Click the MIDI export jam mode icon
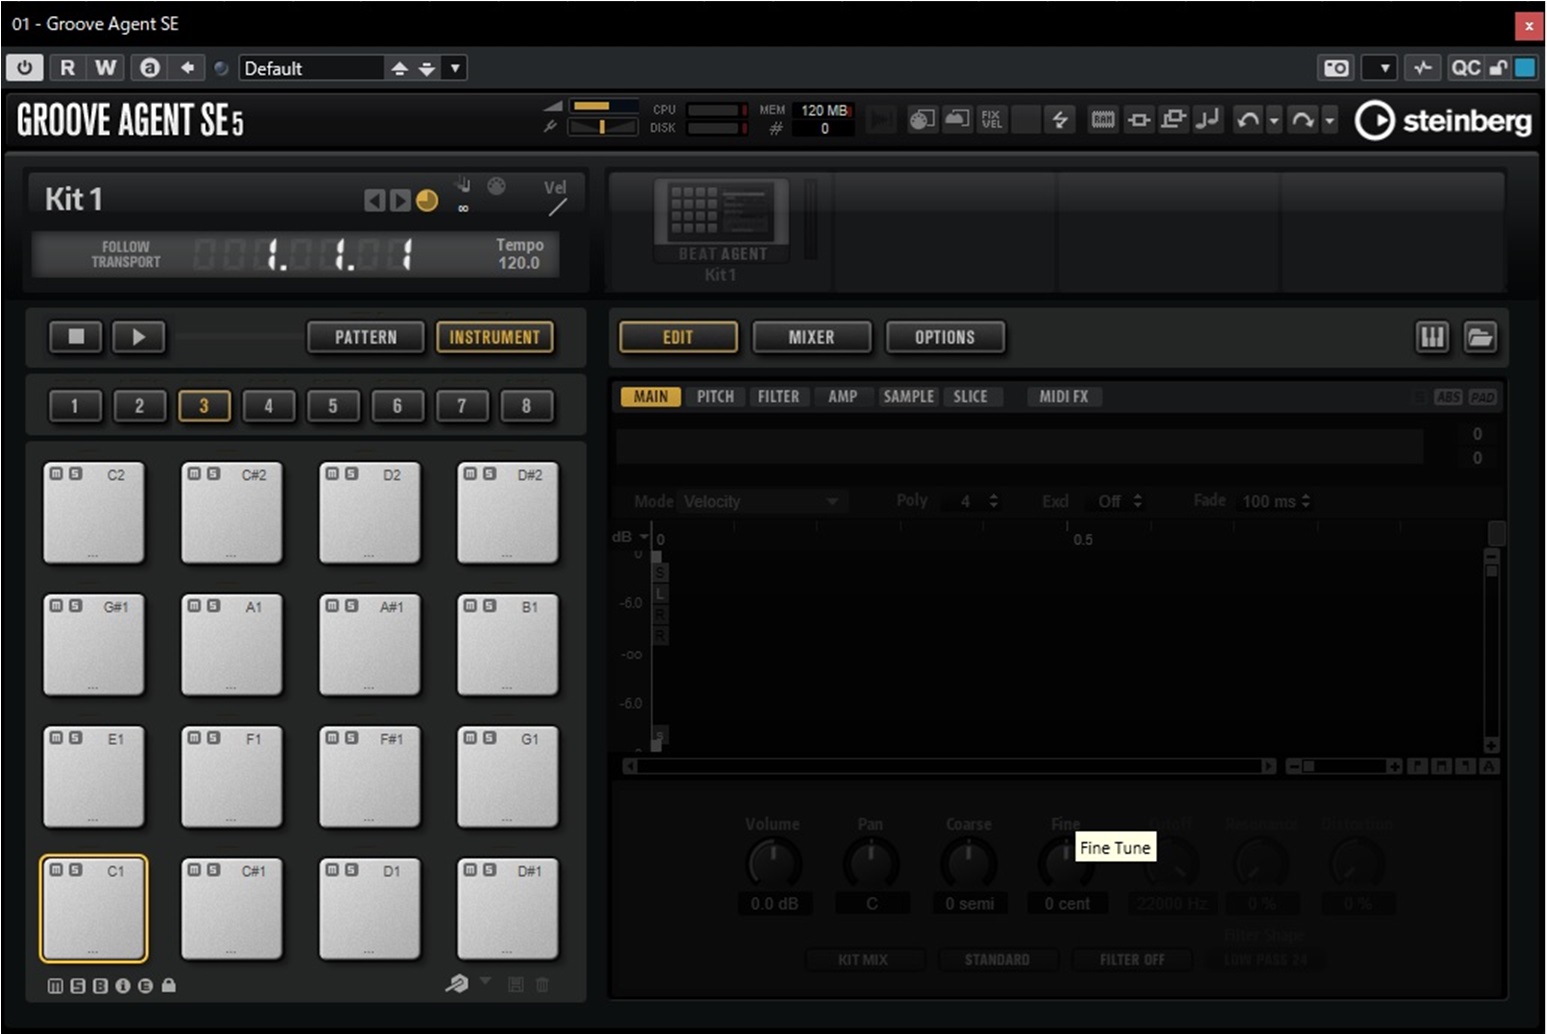Screen dimensions: 1547x1034 [x=922, y=120]
